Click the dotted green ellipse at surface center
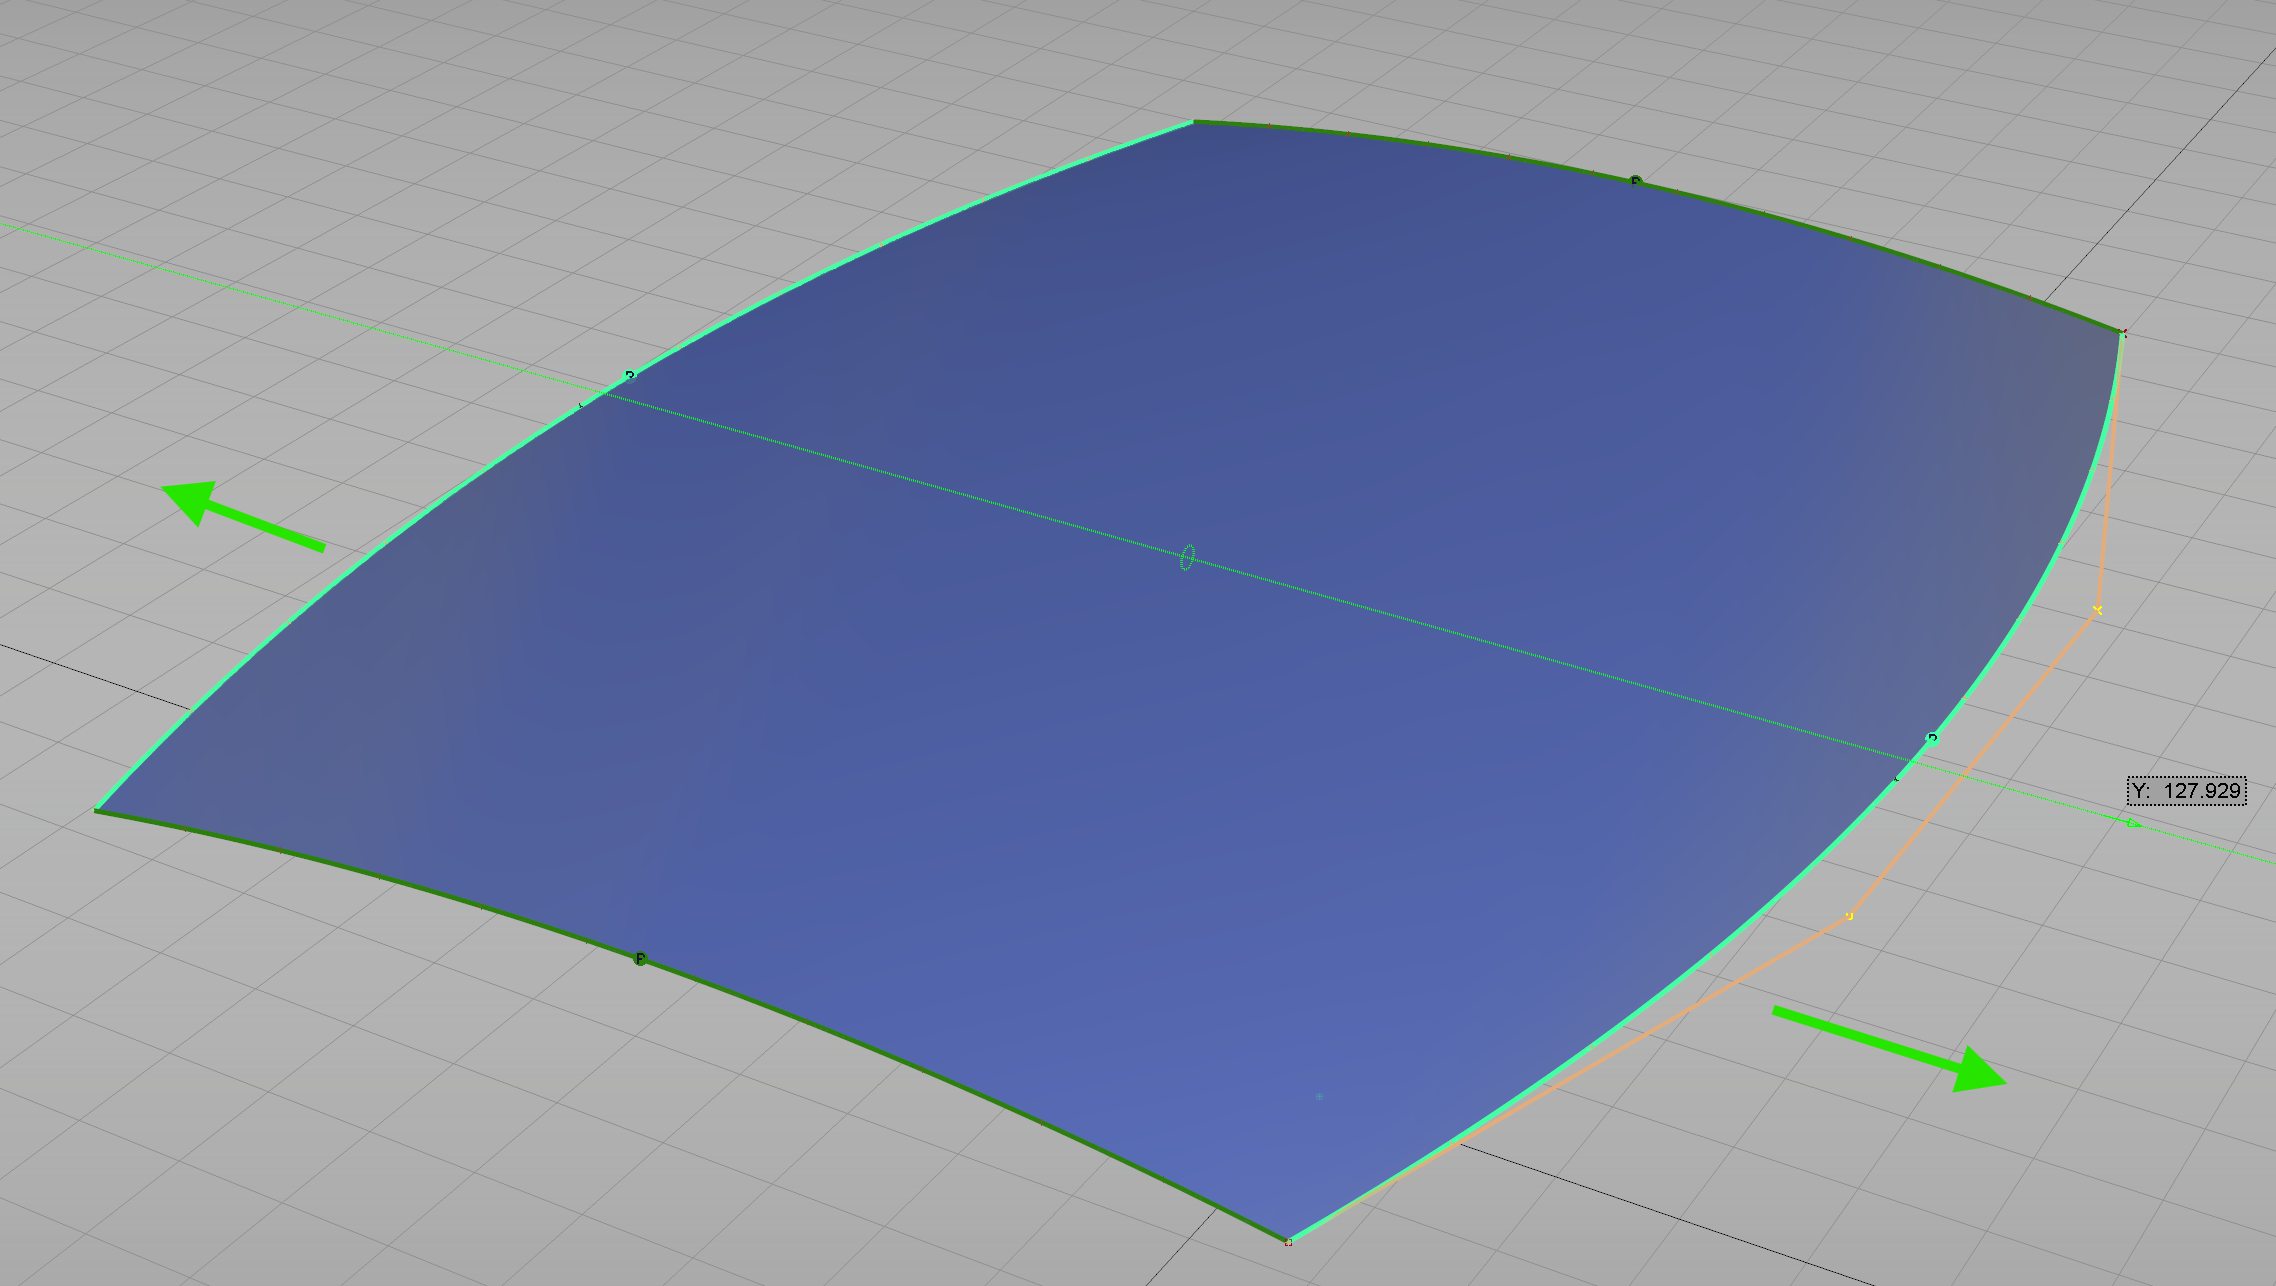Viewport: 2276px width, 1286px height. pyautogui.click(x=1186, y=558)
